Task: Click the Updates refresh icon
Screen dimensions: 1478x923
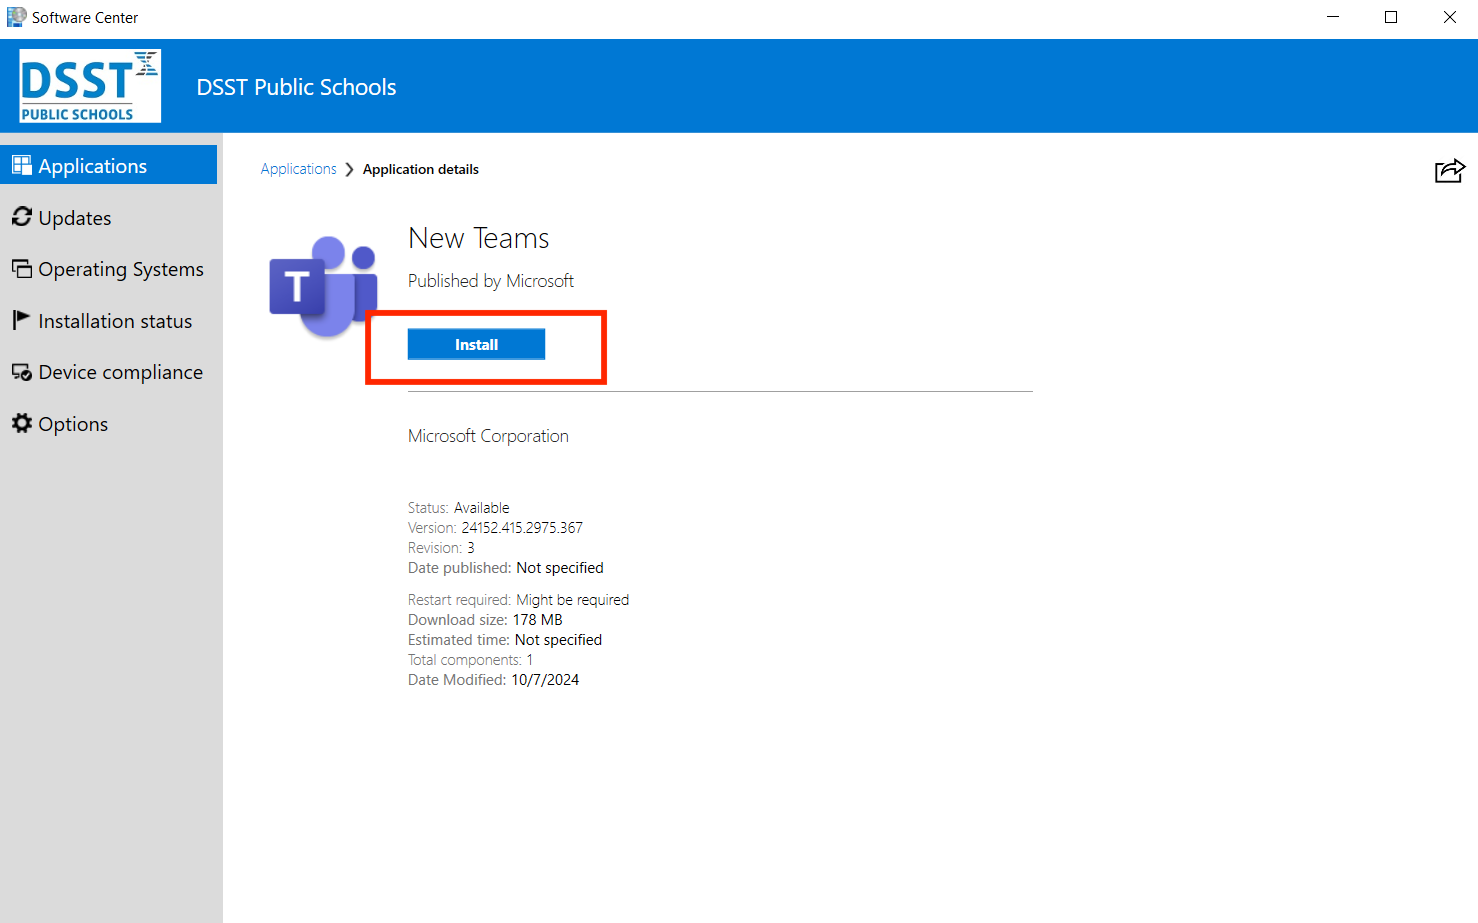Action: (x=22, y=217)
